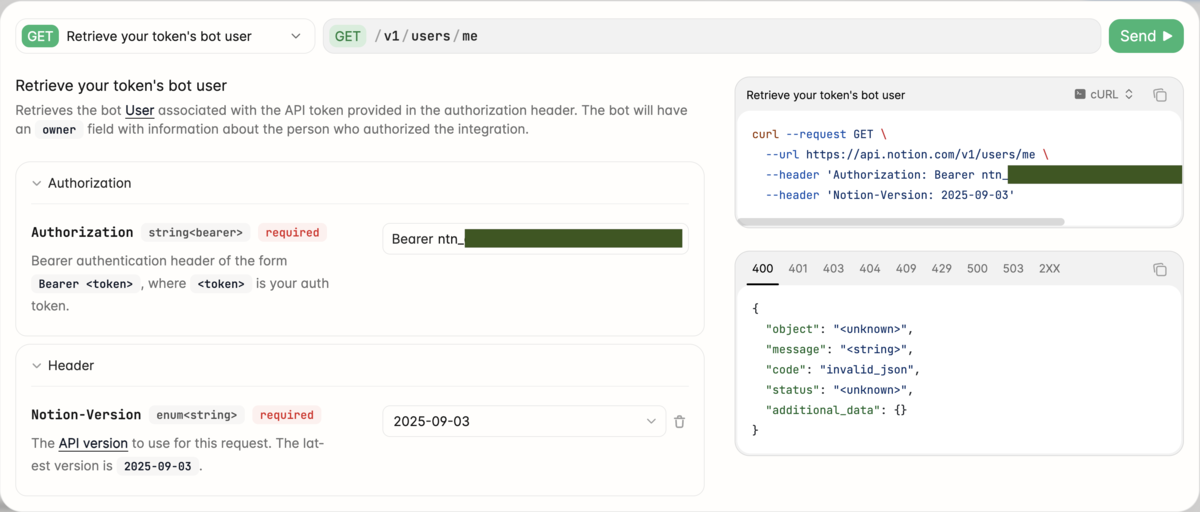
Task: Collapse the Header section
Action: 37,366
